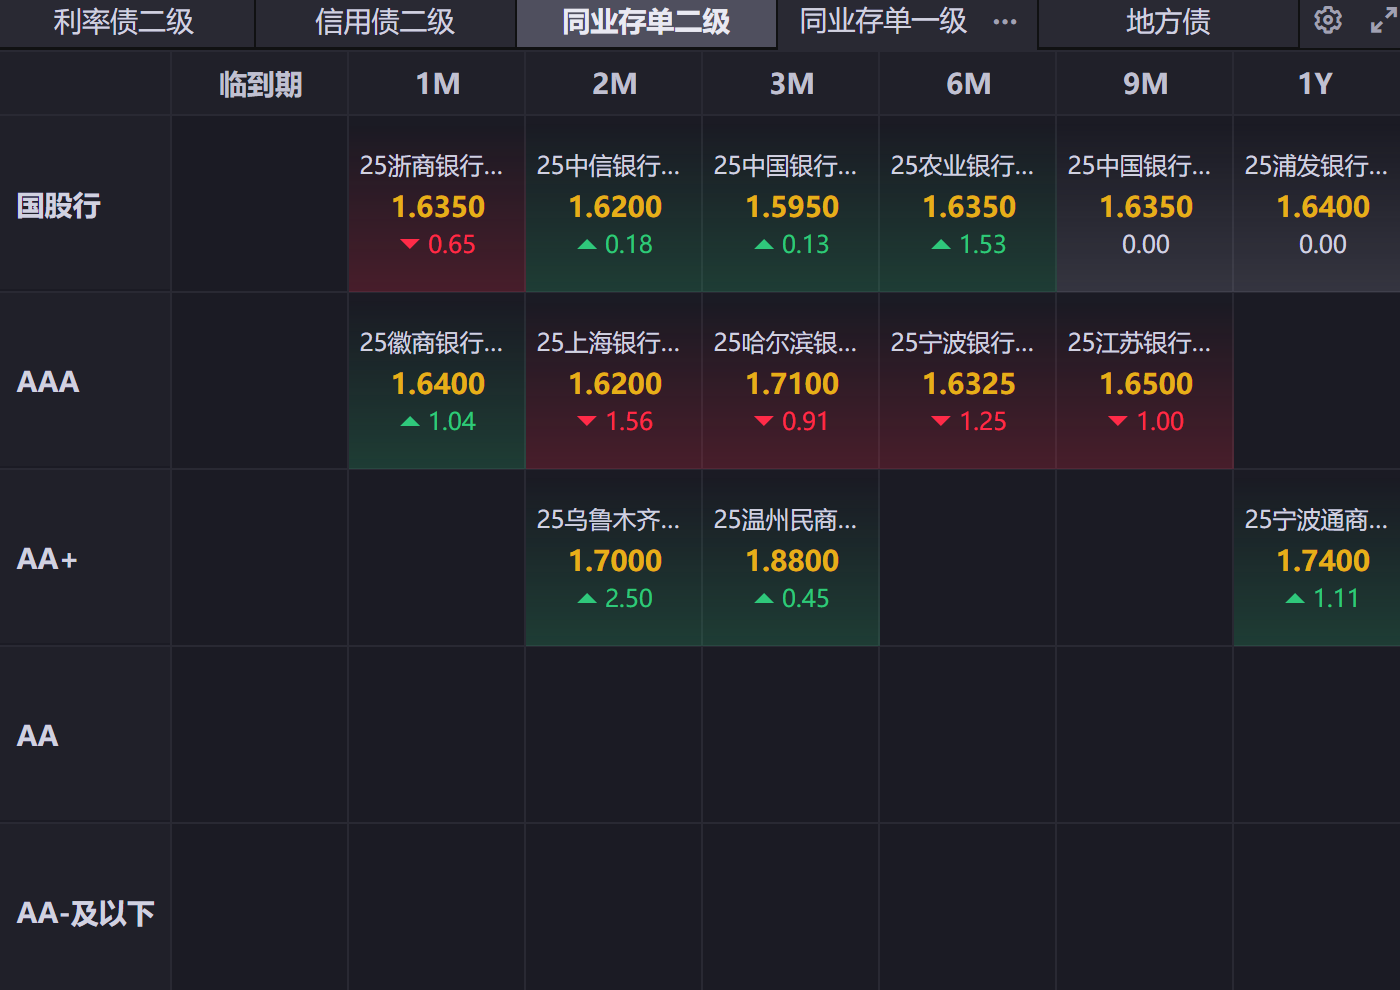1400x990 pixels.
Task: Click the 同业存单二级 active tab
Action: pos(646,22)
